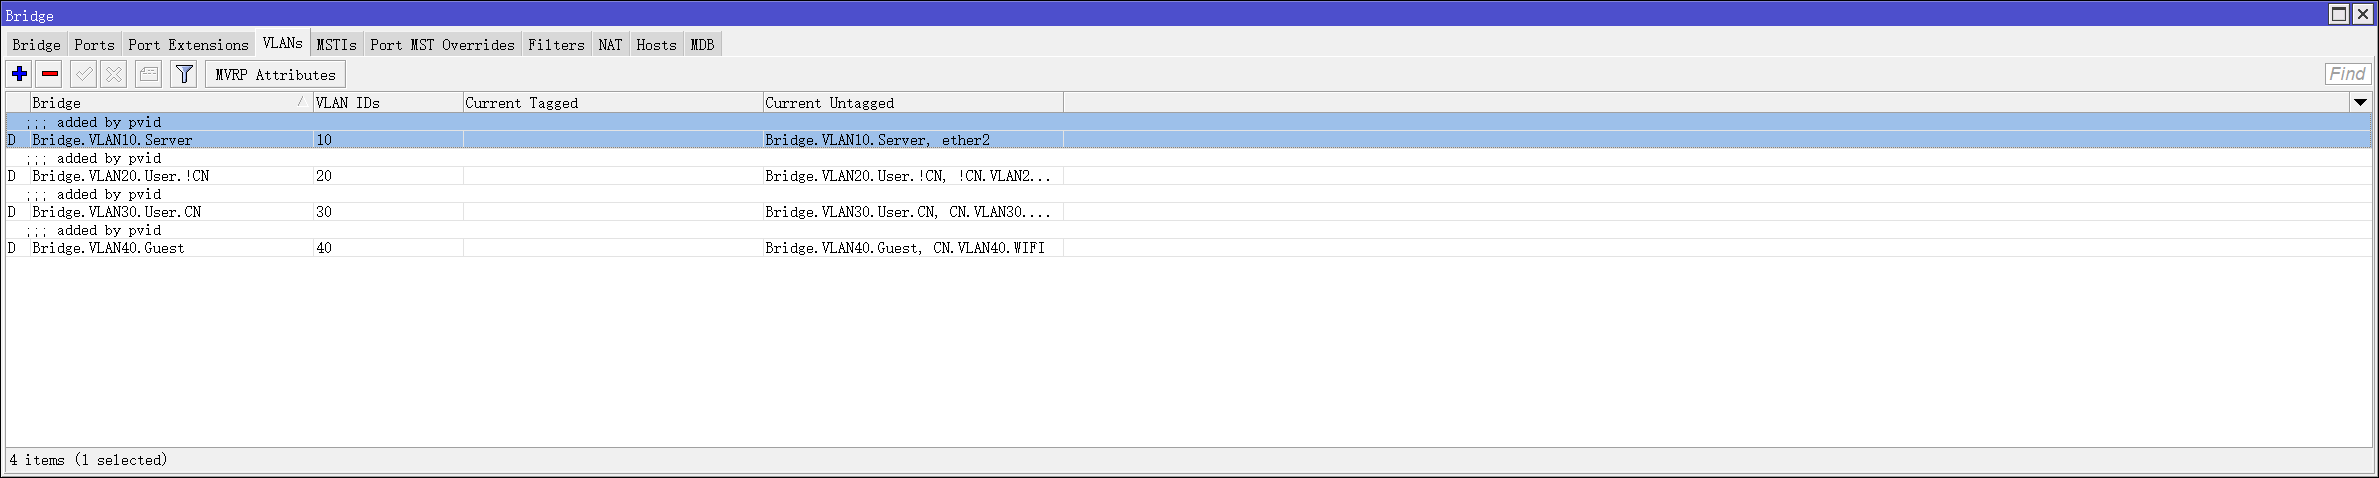The image size is (2379, 478).
Task: Open the Hosts tab
Action: click(x=656, y=45)
